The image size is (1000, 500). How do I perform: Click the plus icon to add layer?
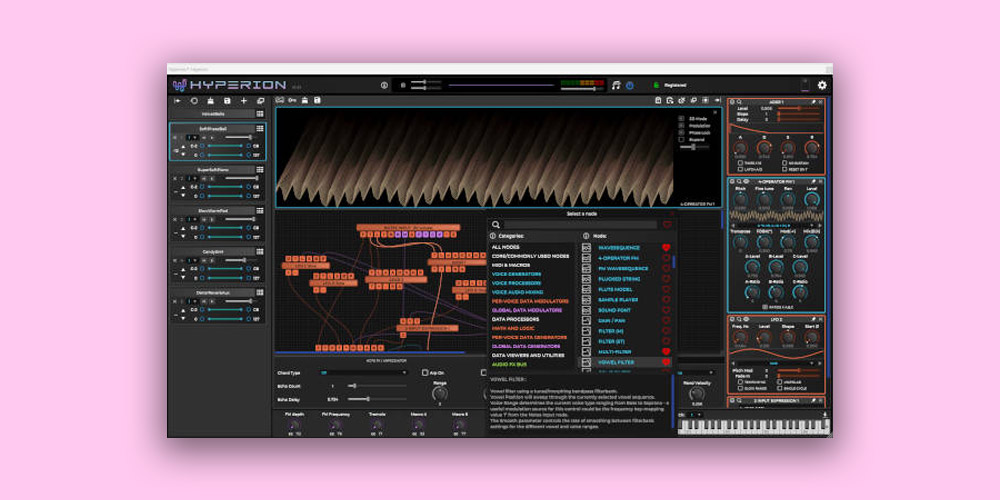click(243, 101)
